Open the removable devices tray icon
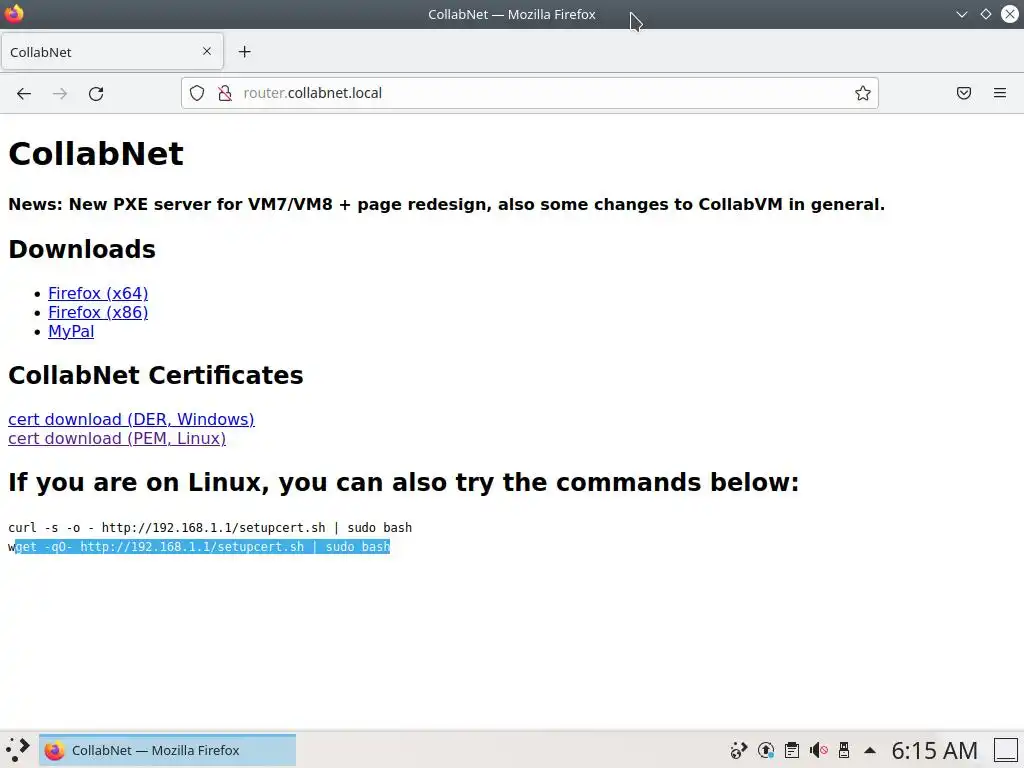 [844, 750]
